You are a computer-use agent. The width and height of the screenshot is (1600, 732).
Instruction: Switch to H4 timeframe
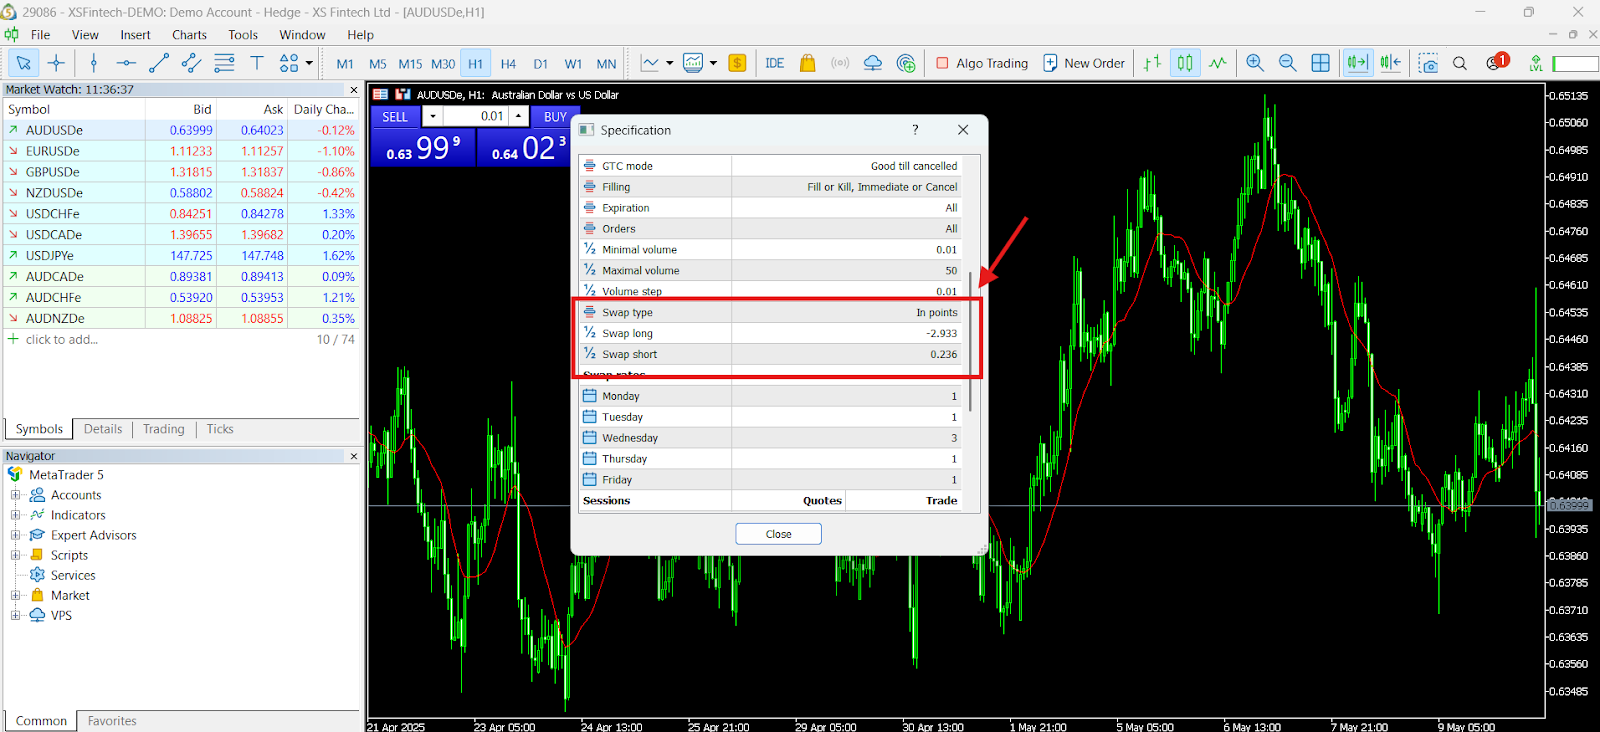click(x=508, y=63)
